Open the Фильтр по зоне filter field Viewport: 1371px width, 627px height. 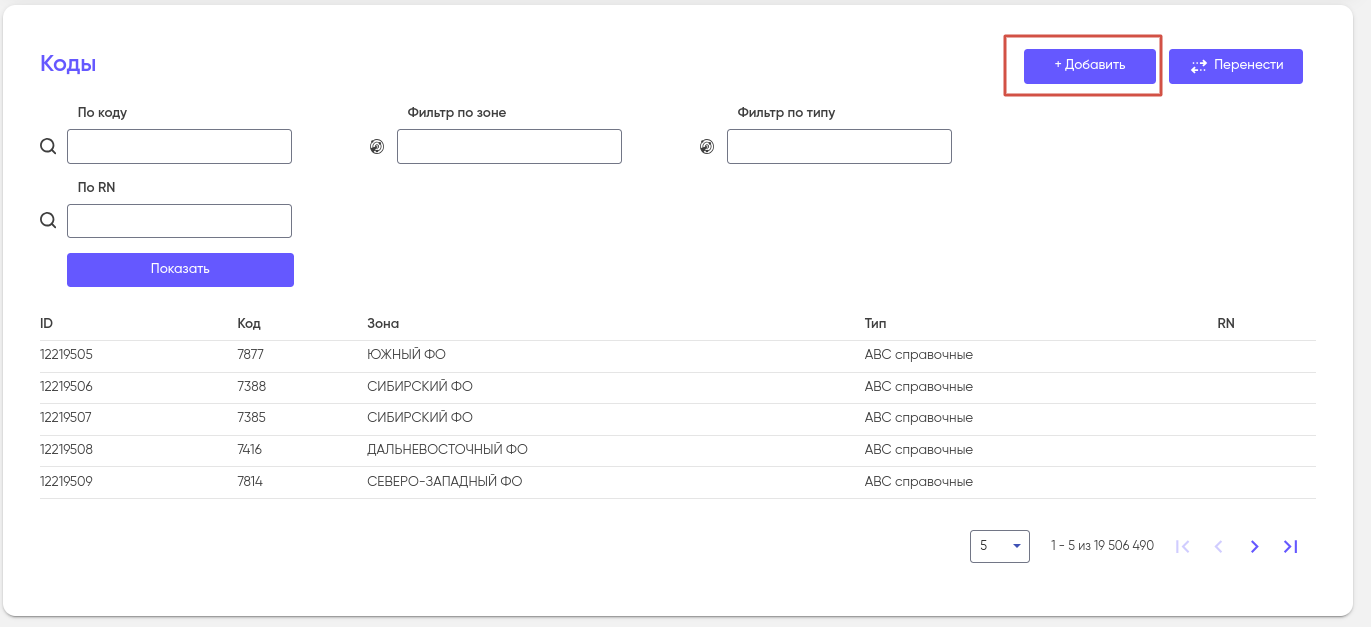[x=509, y=147]
